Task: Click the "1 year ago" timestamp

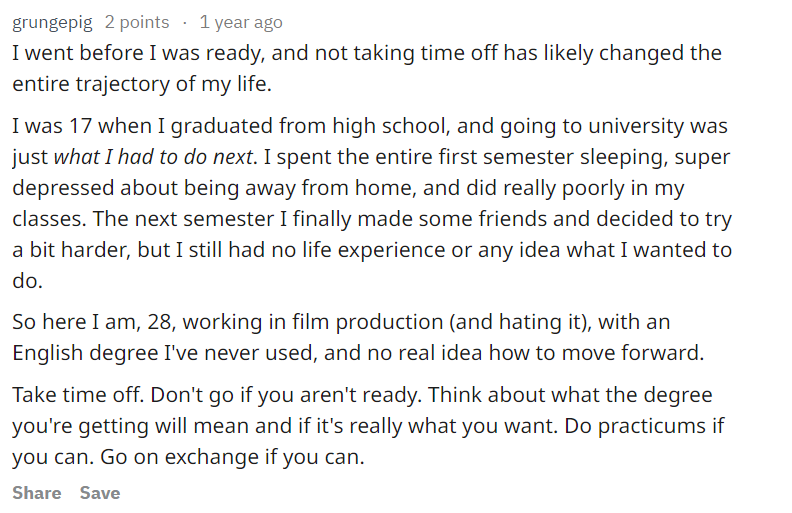Action: click(241, 22)
